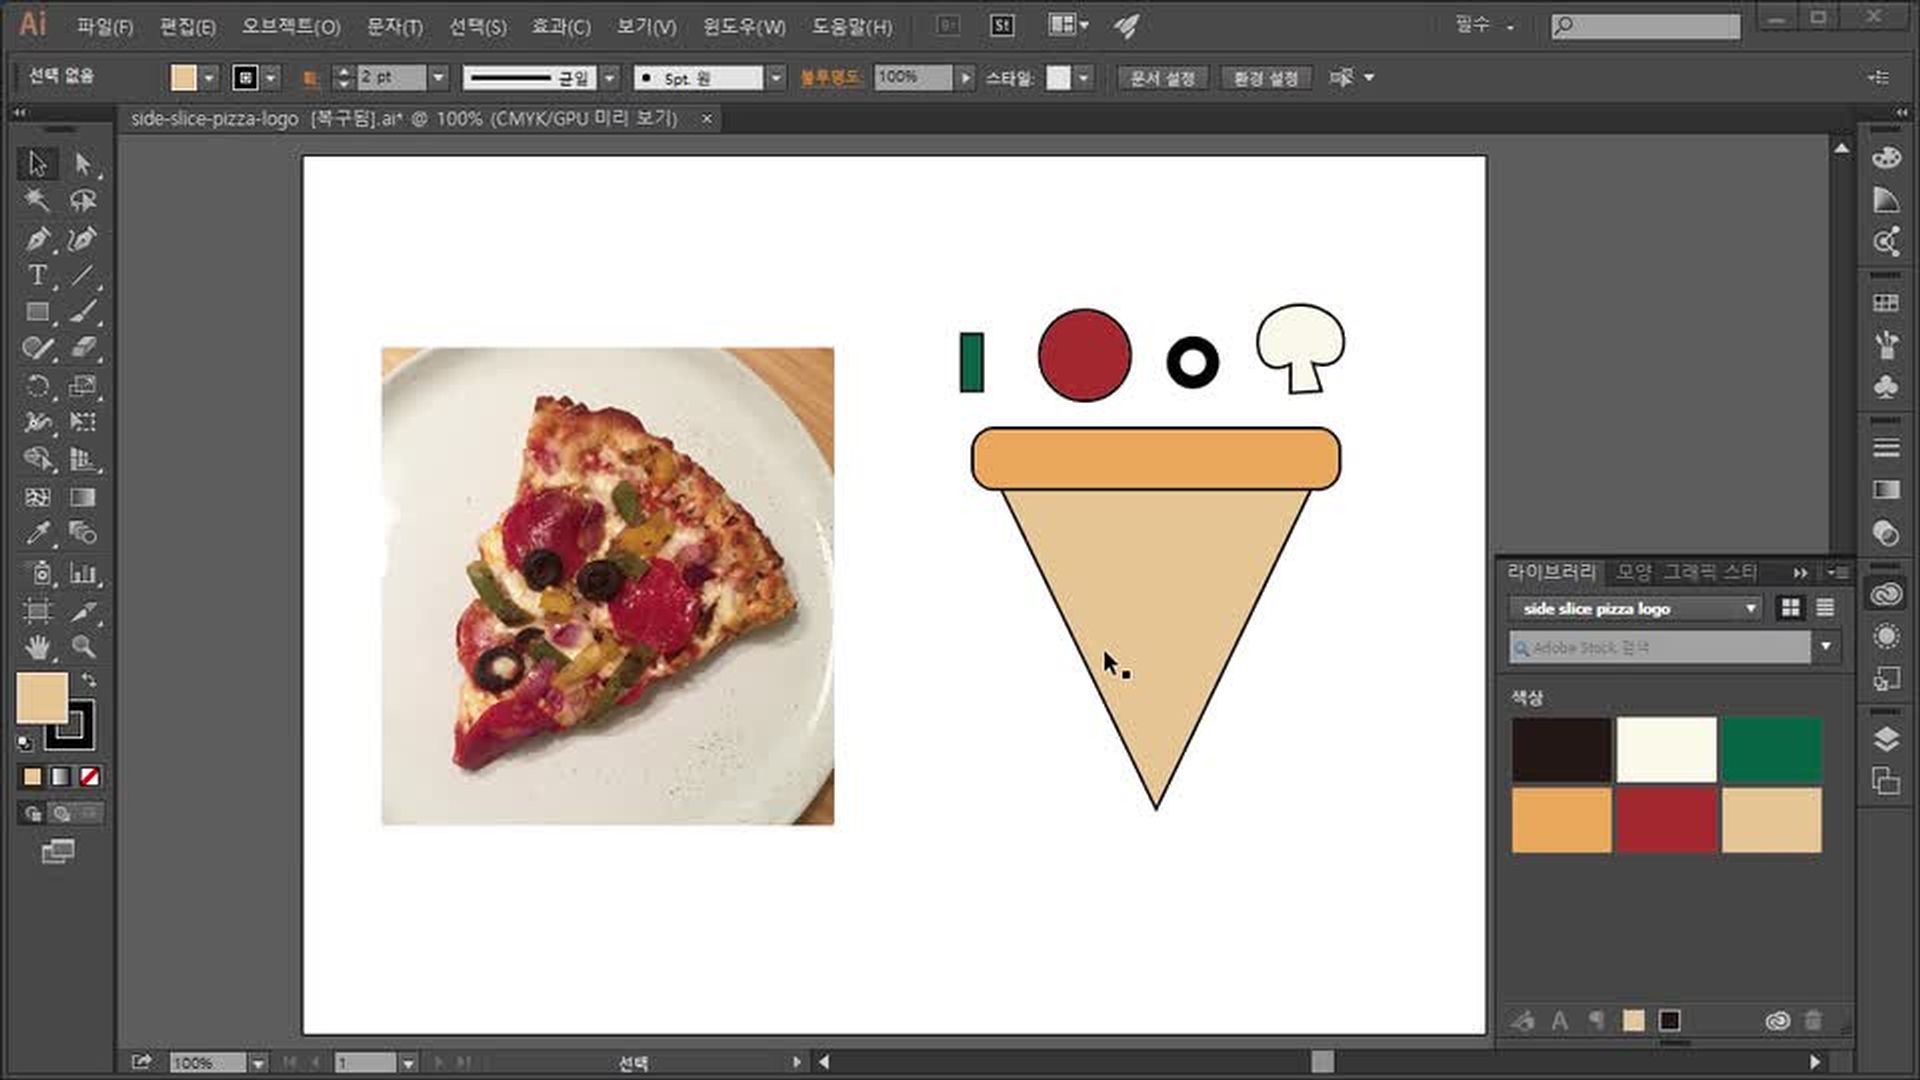1920x1080 pixels.
Task: Click the 환경 설정 button
Action: (x=1265, y=77)
